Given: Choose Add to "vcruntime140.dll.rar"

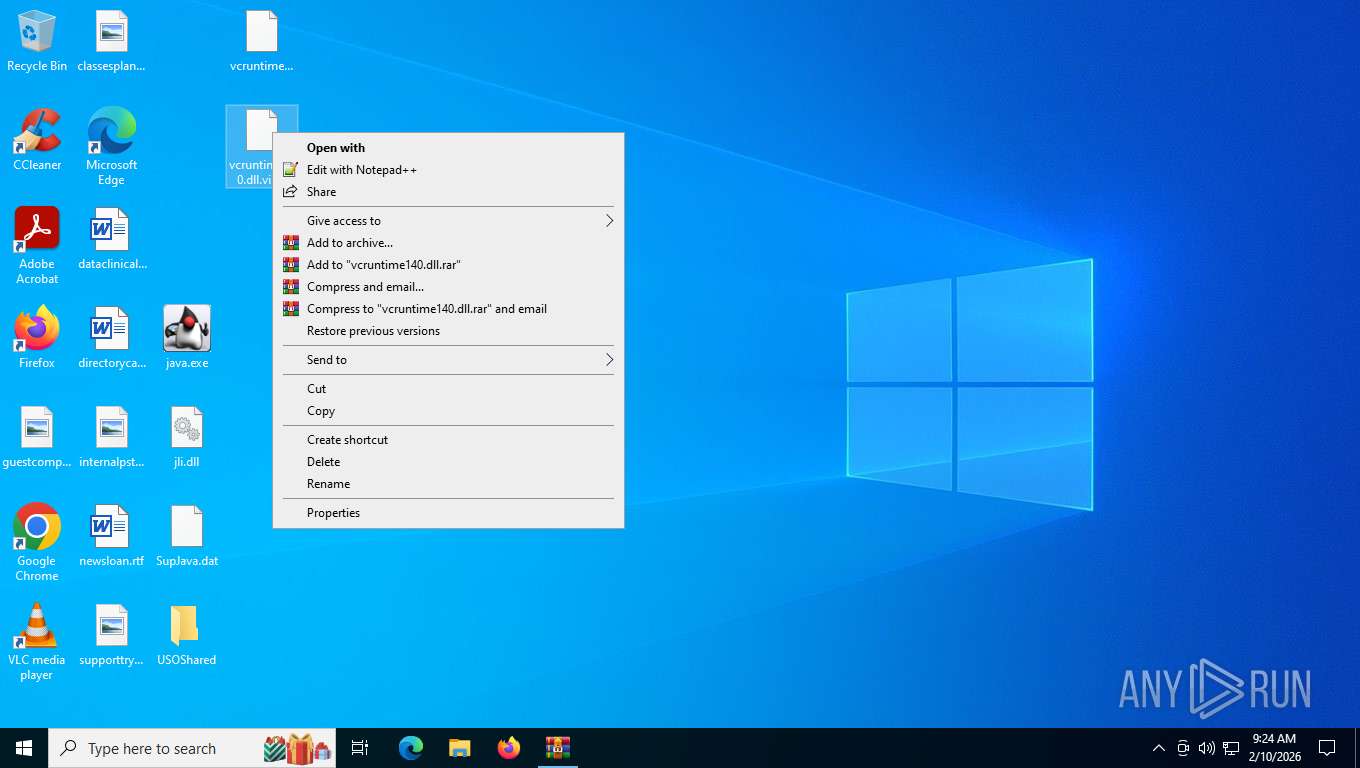Looking at the screenshot, I should [448, 265].
